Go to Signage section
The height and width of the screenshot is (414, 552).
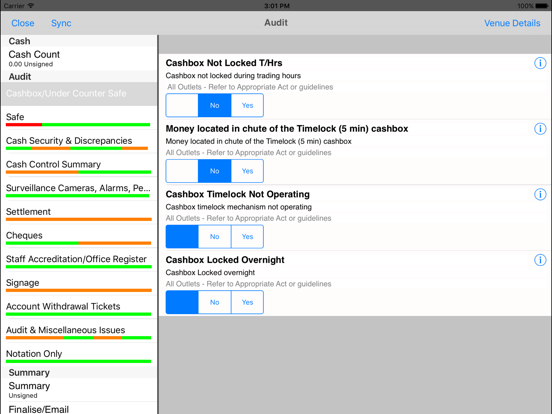click(79, 284)
